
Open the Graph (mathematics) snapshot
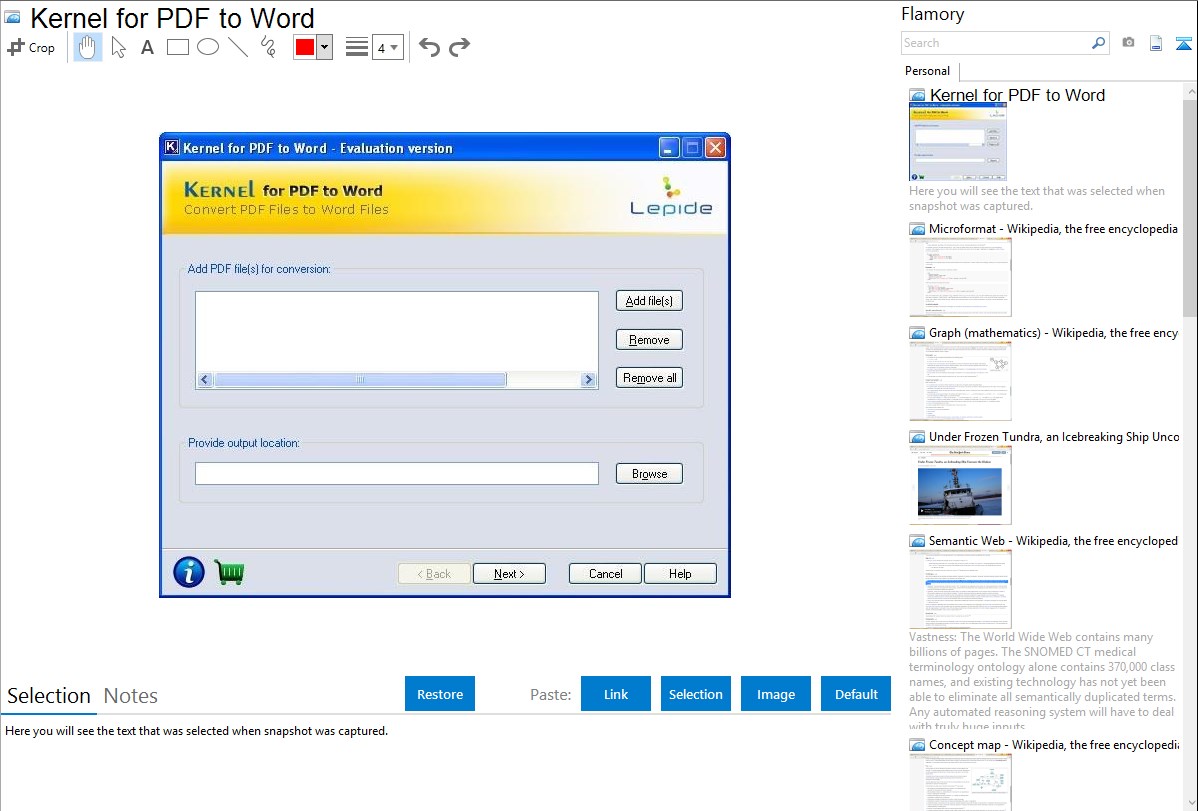tap(960, 381)
